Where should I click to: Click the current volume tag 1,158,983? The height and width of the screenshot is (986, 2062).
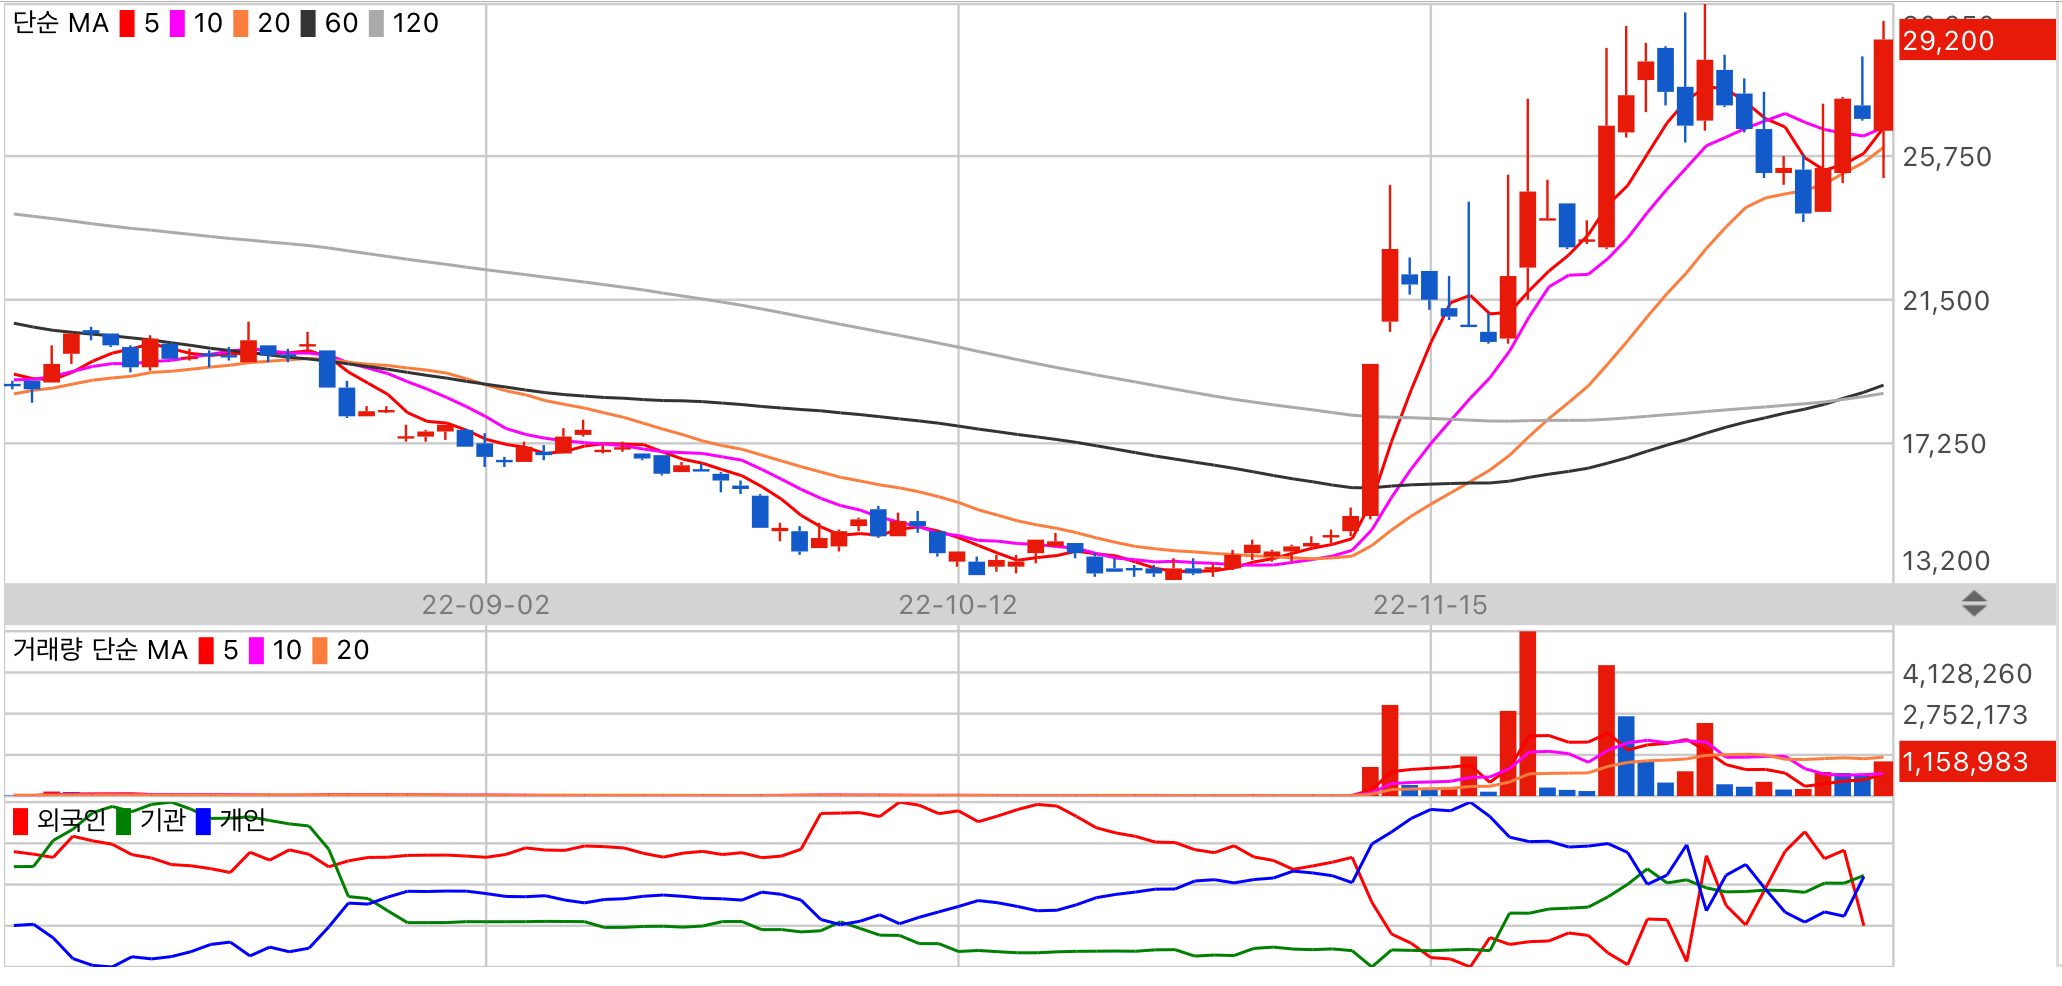(1977, 762)
